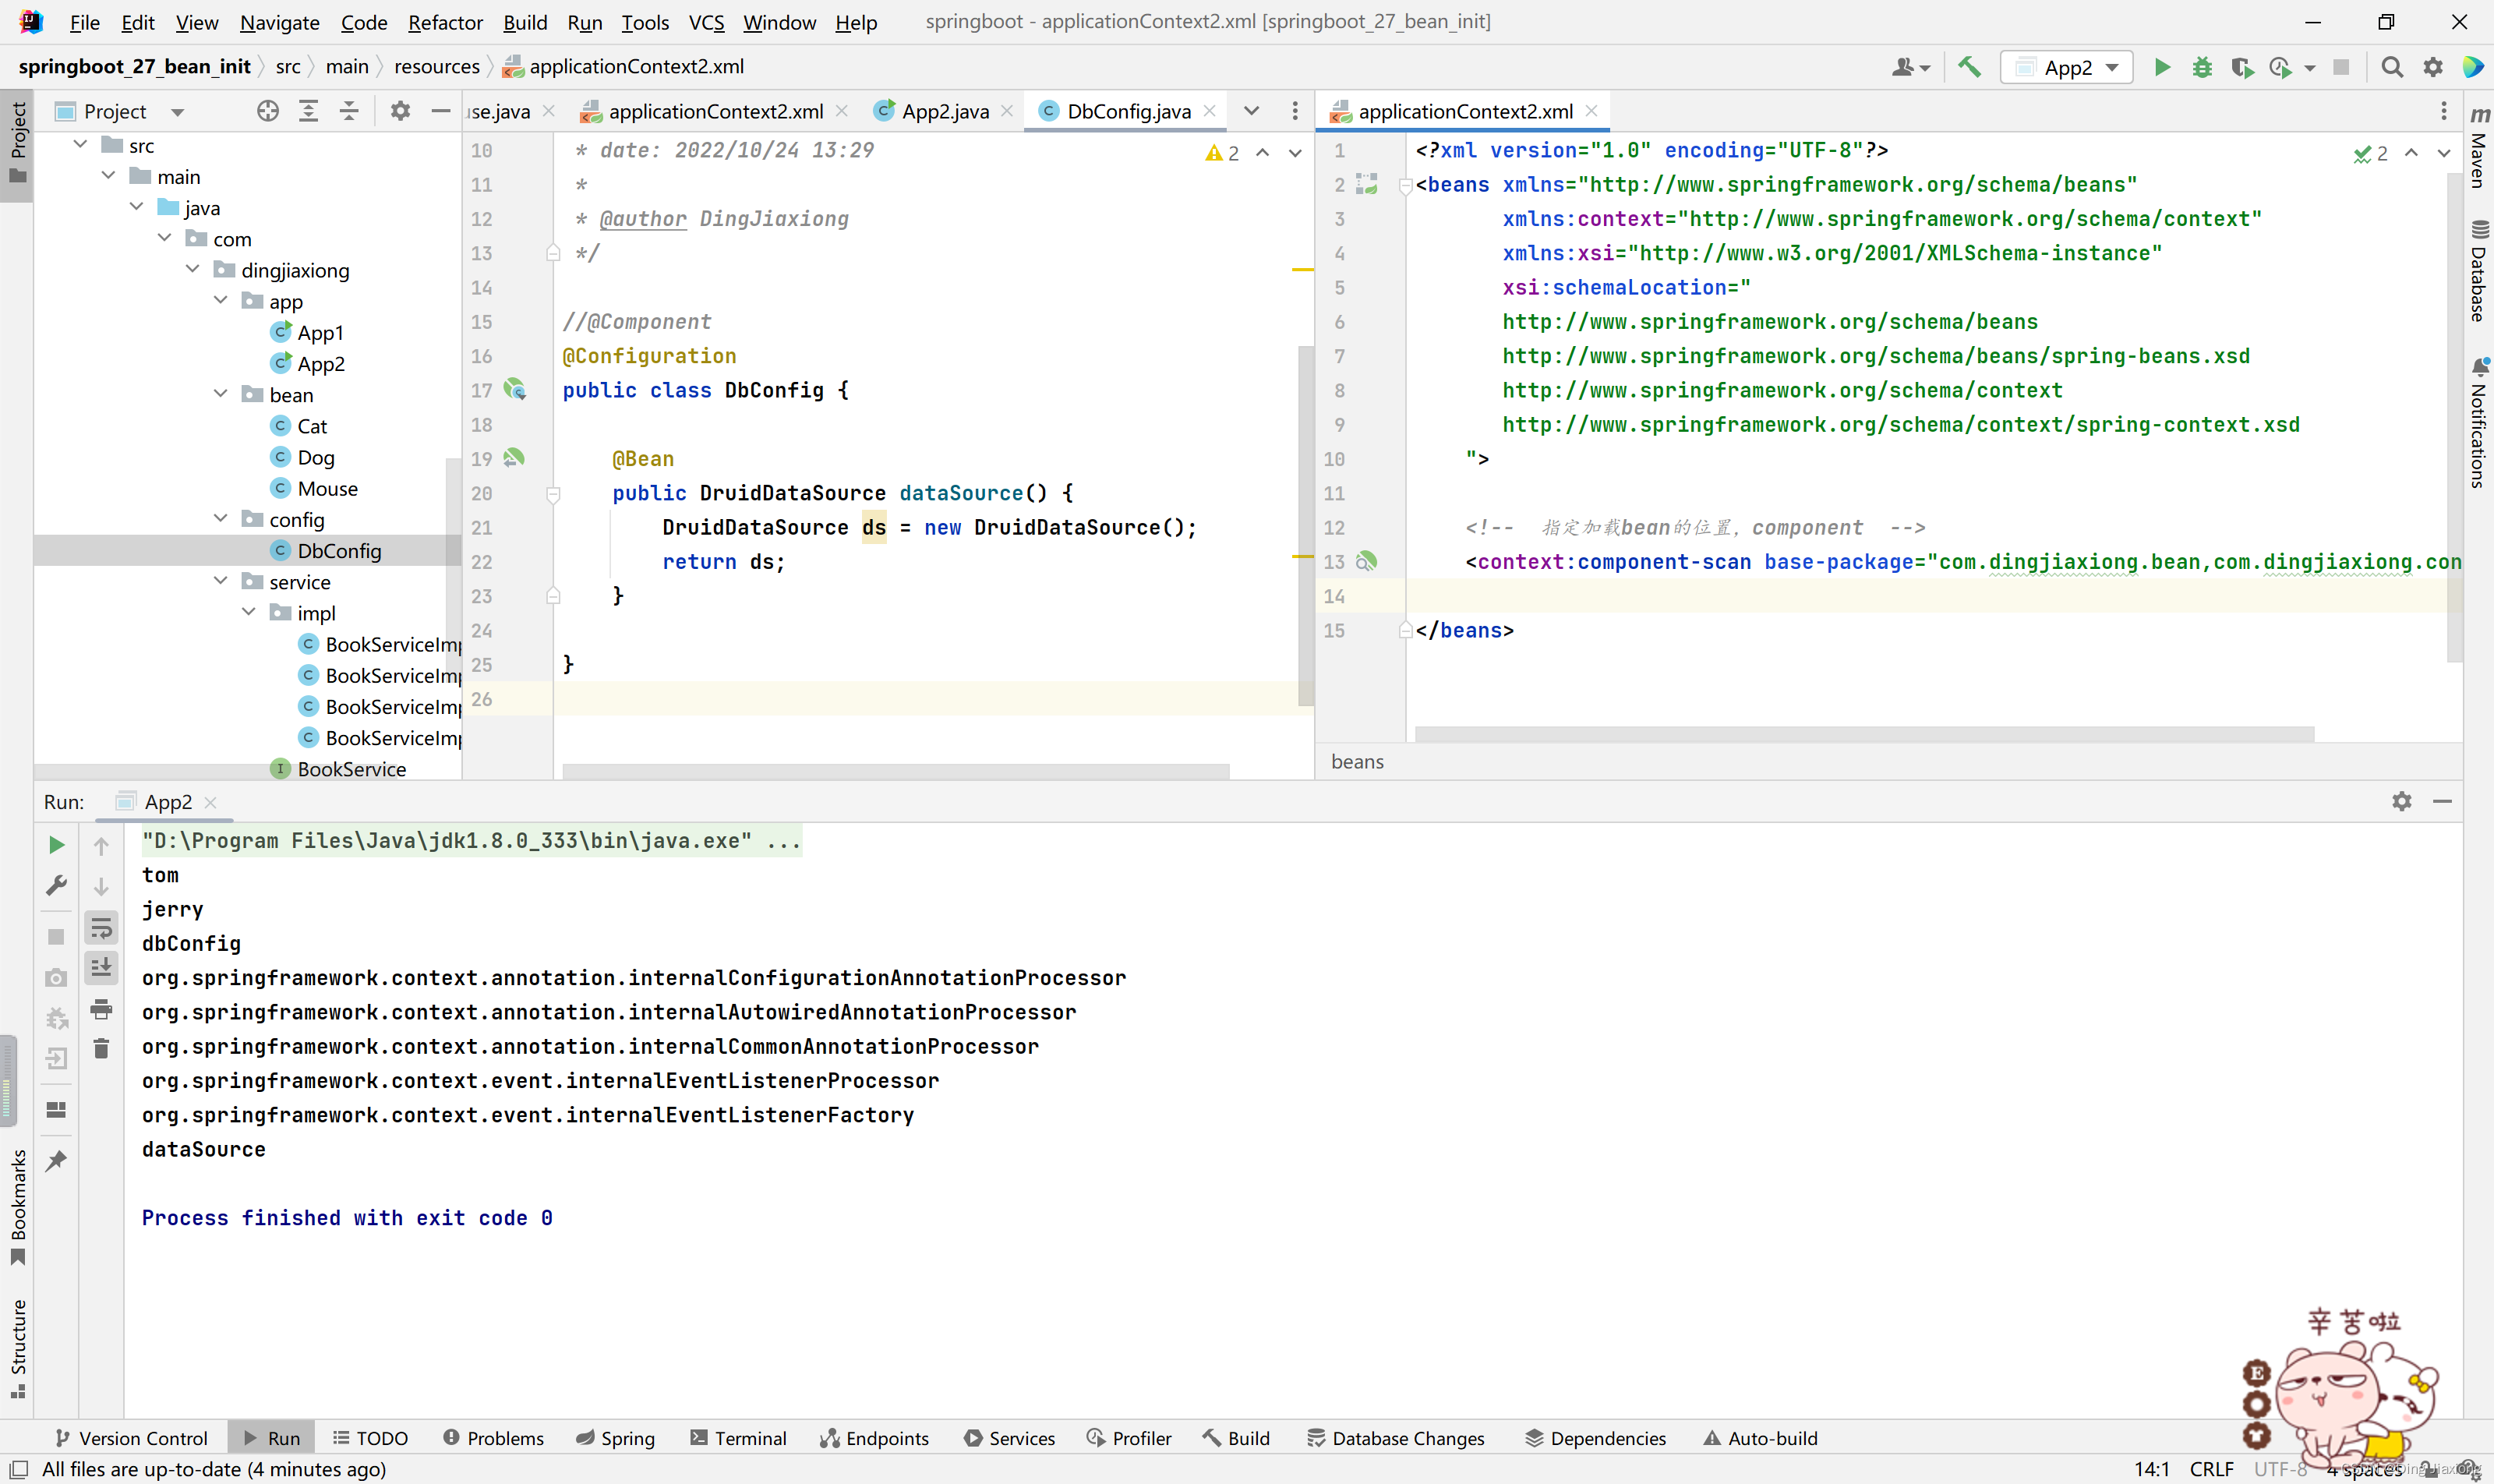Hide the Project tool window

click(x=440, y=111)
